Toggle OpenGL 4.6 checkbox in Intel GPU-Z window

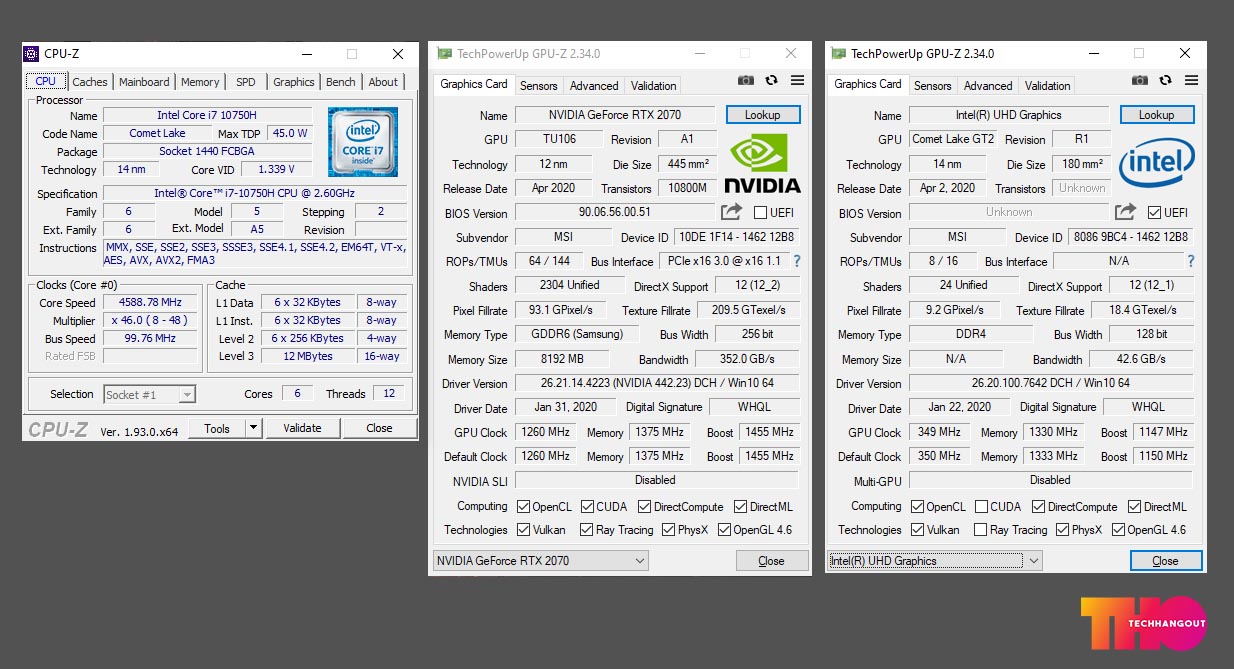coord(1118,530)
